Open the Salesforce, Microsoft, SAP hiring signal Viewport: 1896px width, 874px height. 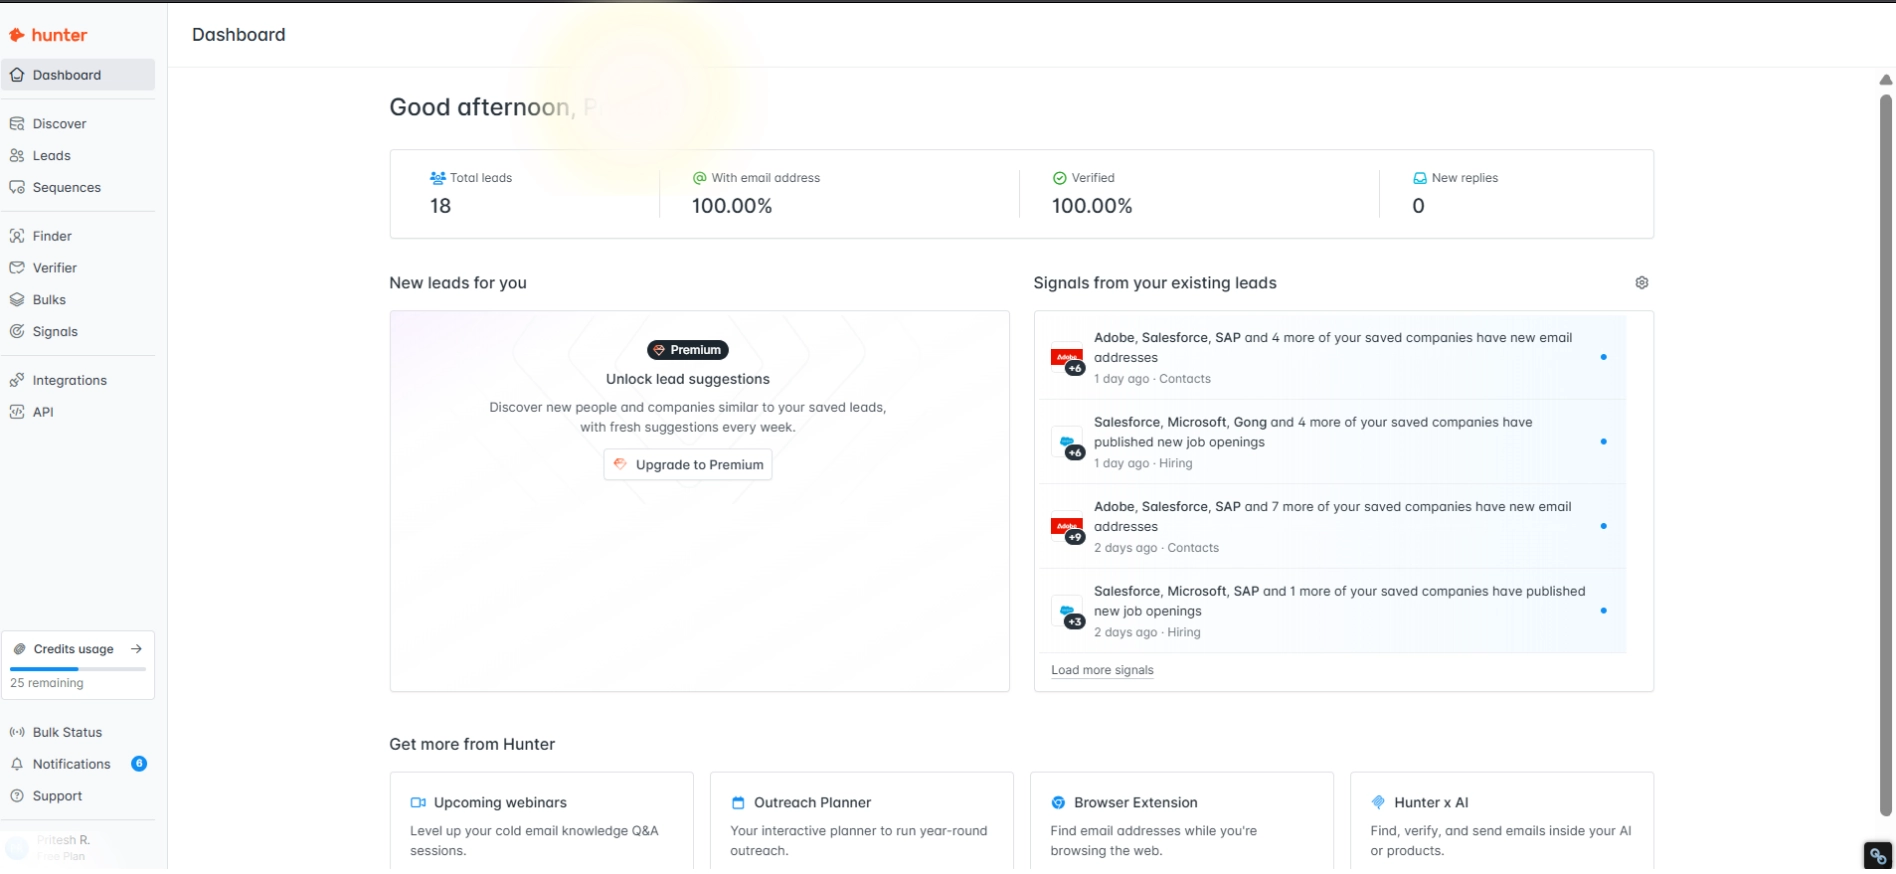[x=1333, y=611]
